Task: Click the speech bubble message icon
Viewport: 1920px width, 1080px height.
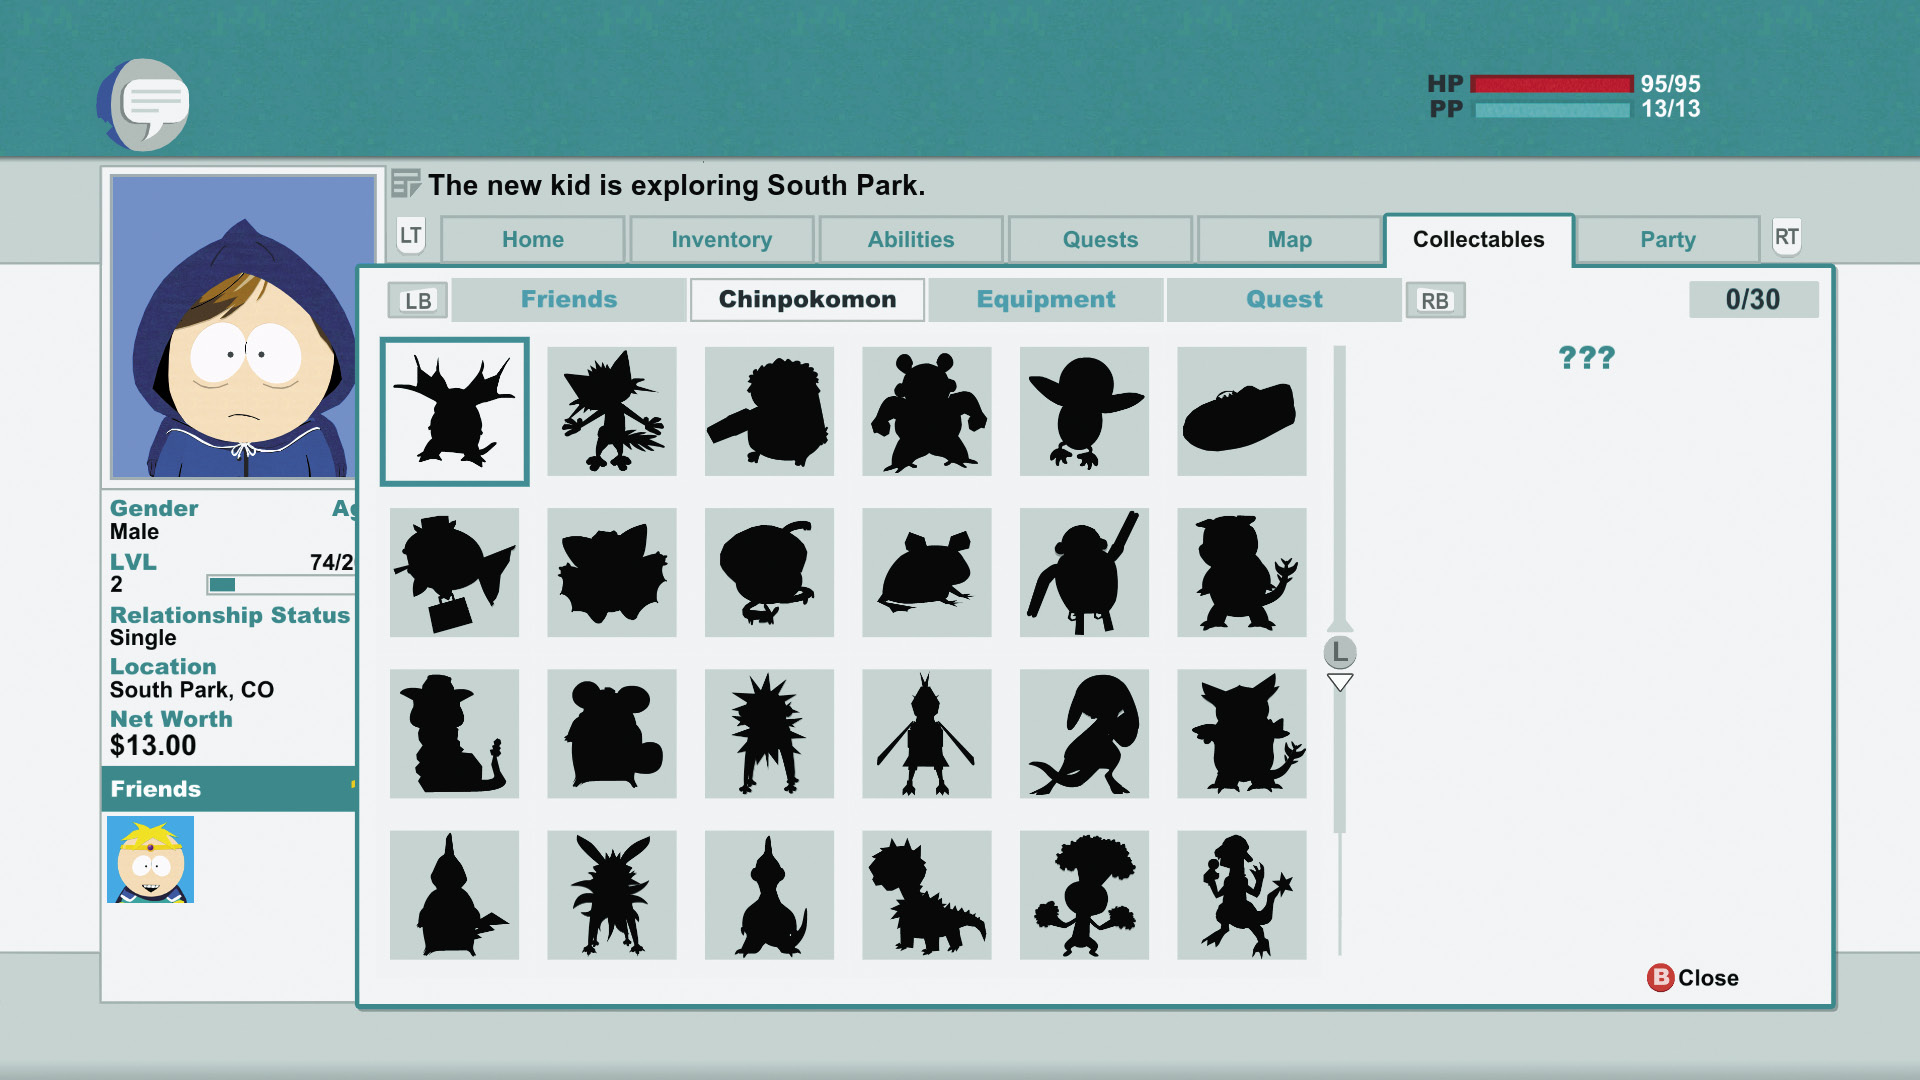Action: coord(144,104)
